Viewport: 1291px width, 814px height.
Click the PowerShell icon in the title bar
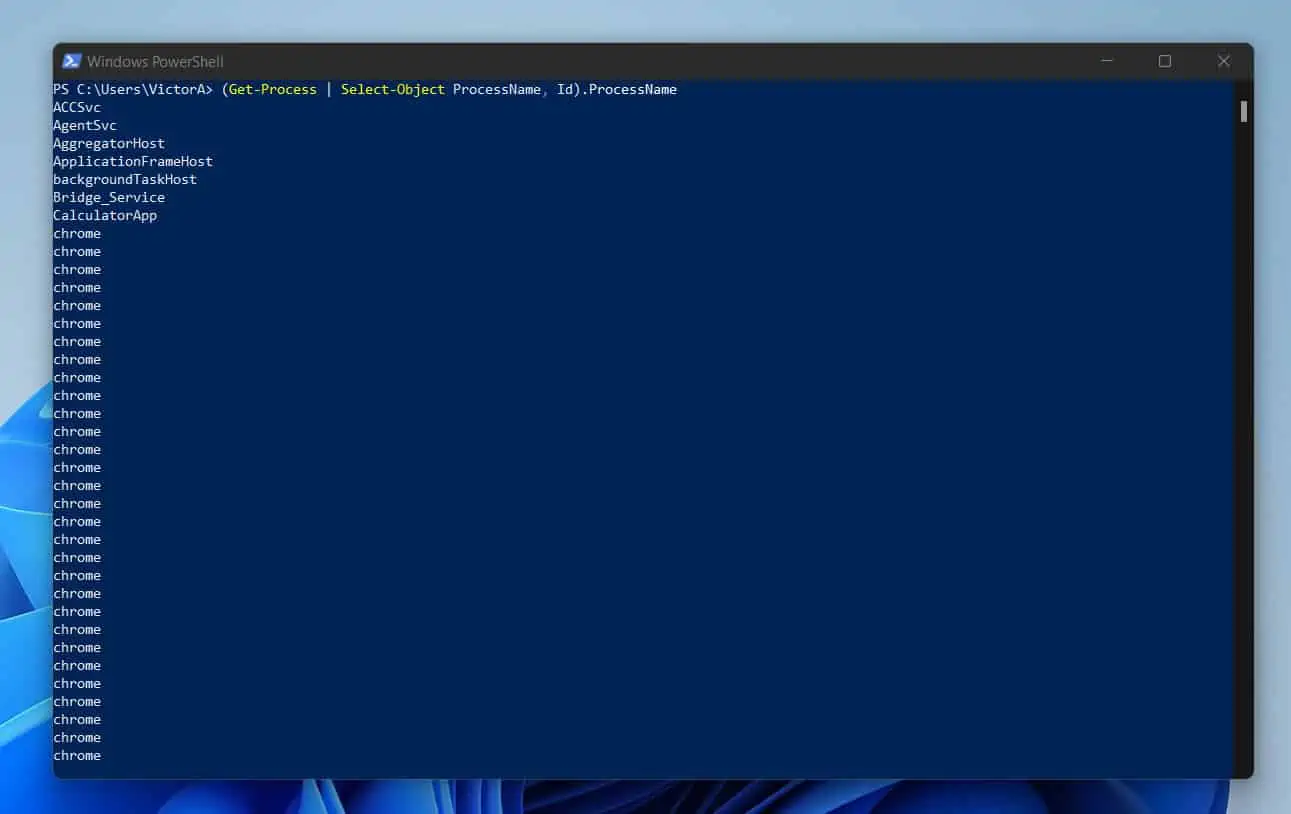point(72,62)
